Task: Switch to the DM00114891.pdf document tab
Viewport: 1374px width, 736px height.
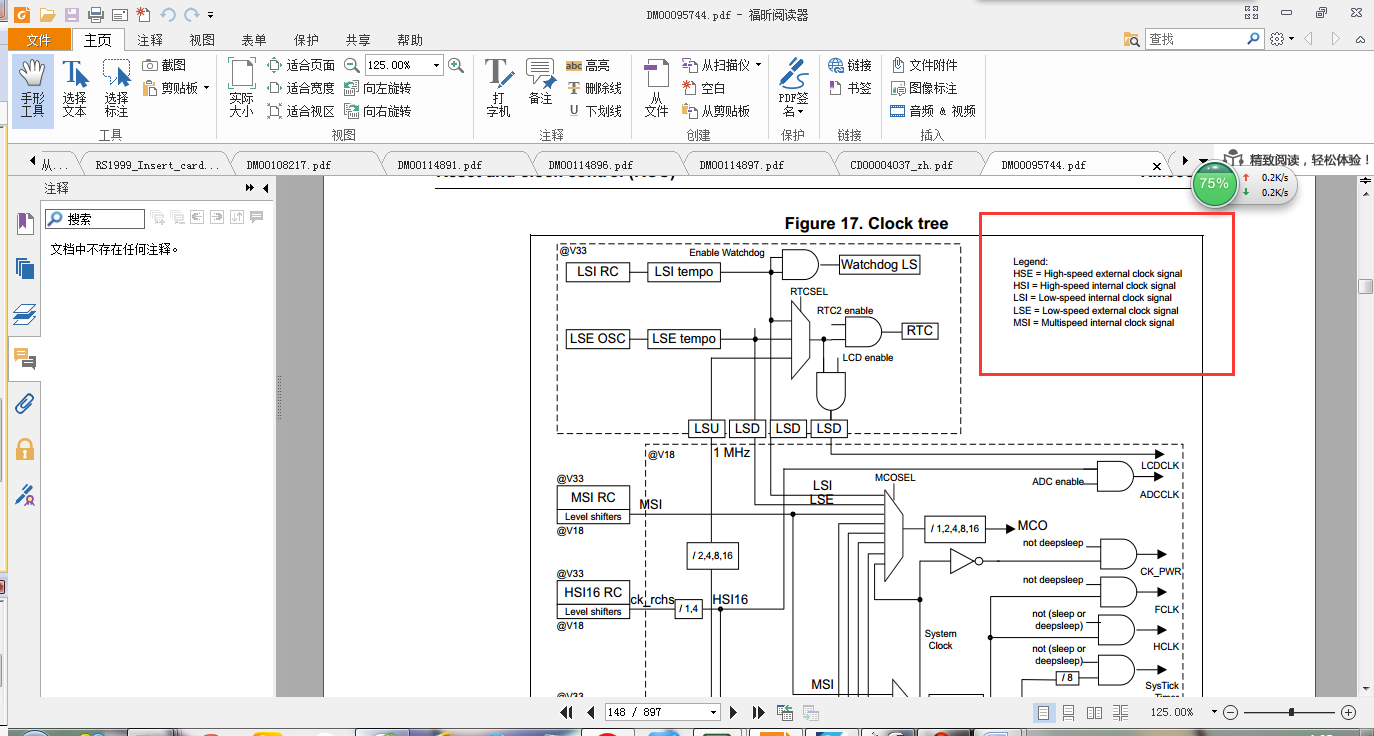Action: tap(439, 165)
